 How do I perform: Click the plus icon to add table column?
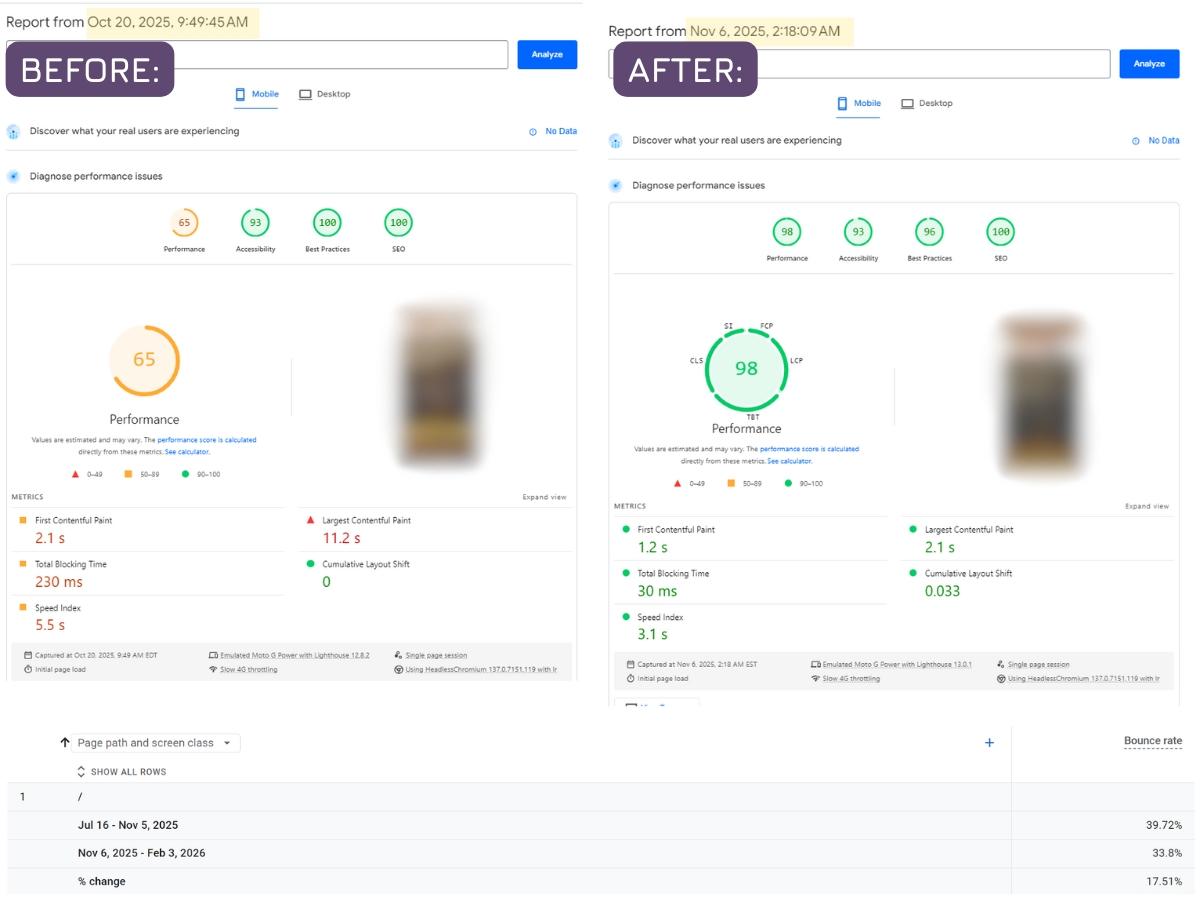point(989,742)
